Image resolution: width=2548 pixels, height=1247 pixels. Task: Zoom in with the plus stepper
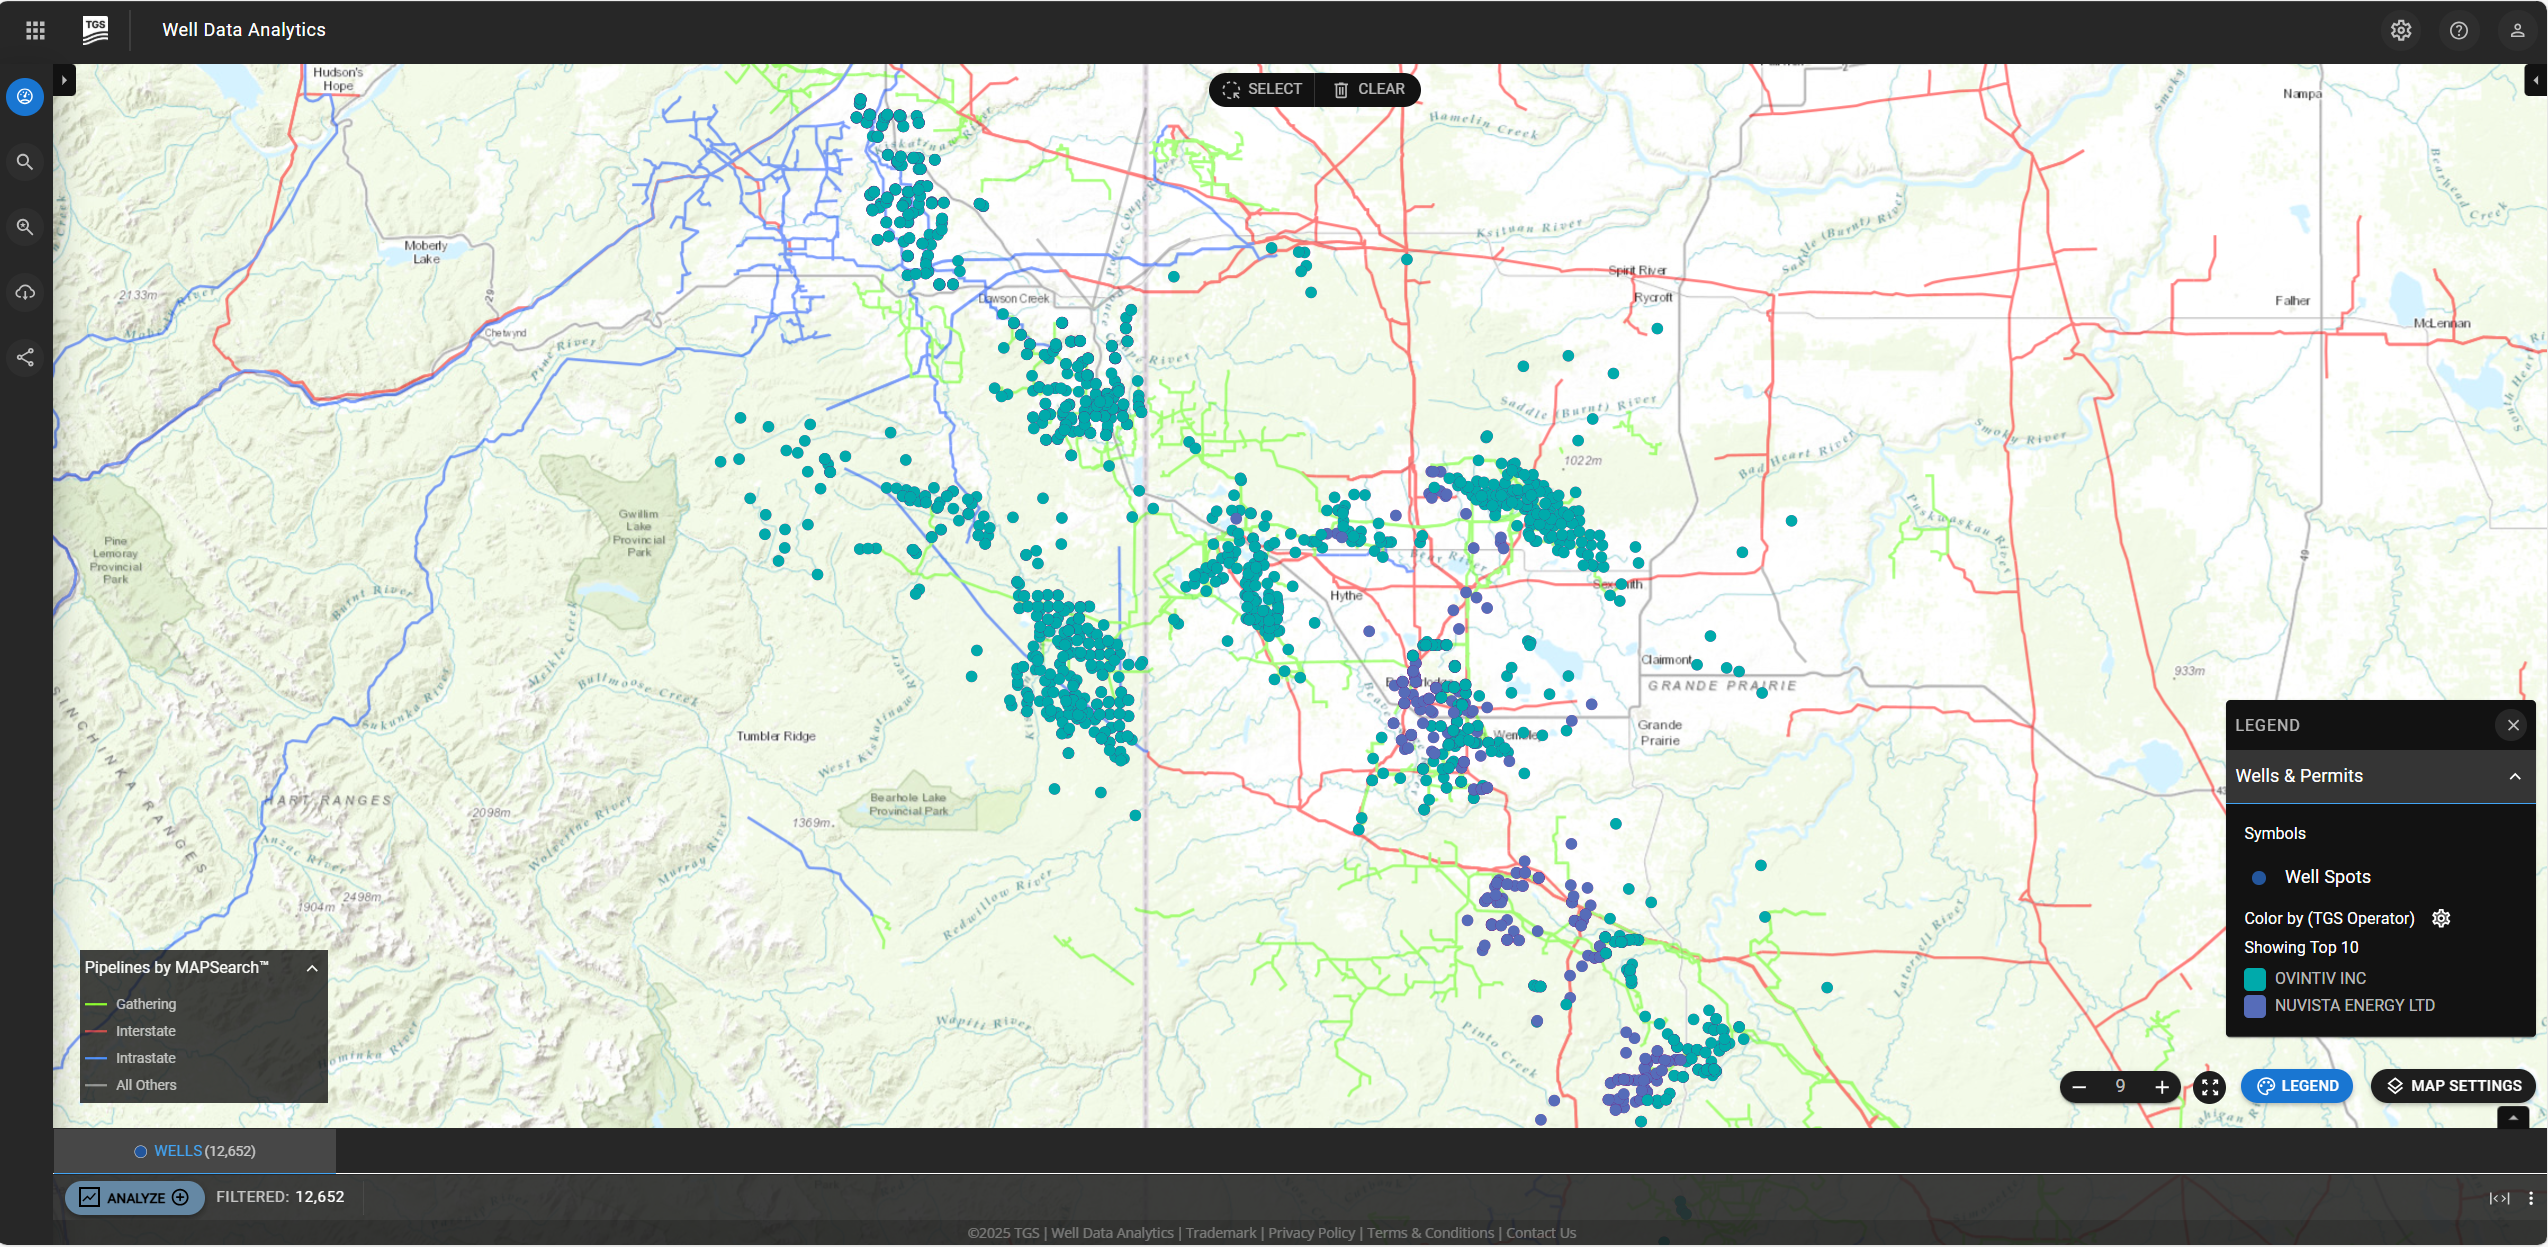pyautogui.click(x=2162, y=1086)
